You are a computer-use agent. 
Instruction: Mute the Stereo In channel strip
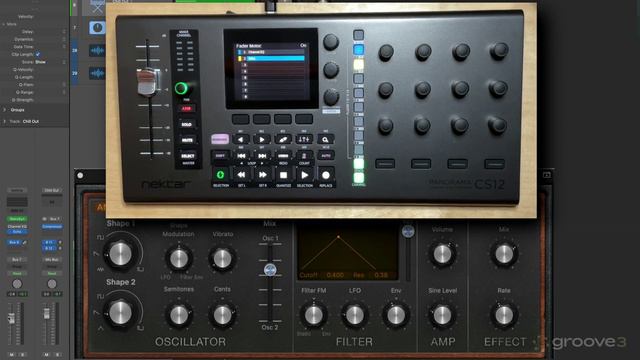point(12,354)
